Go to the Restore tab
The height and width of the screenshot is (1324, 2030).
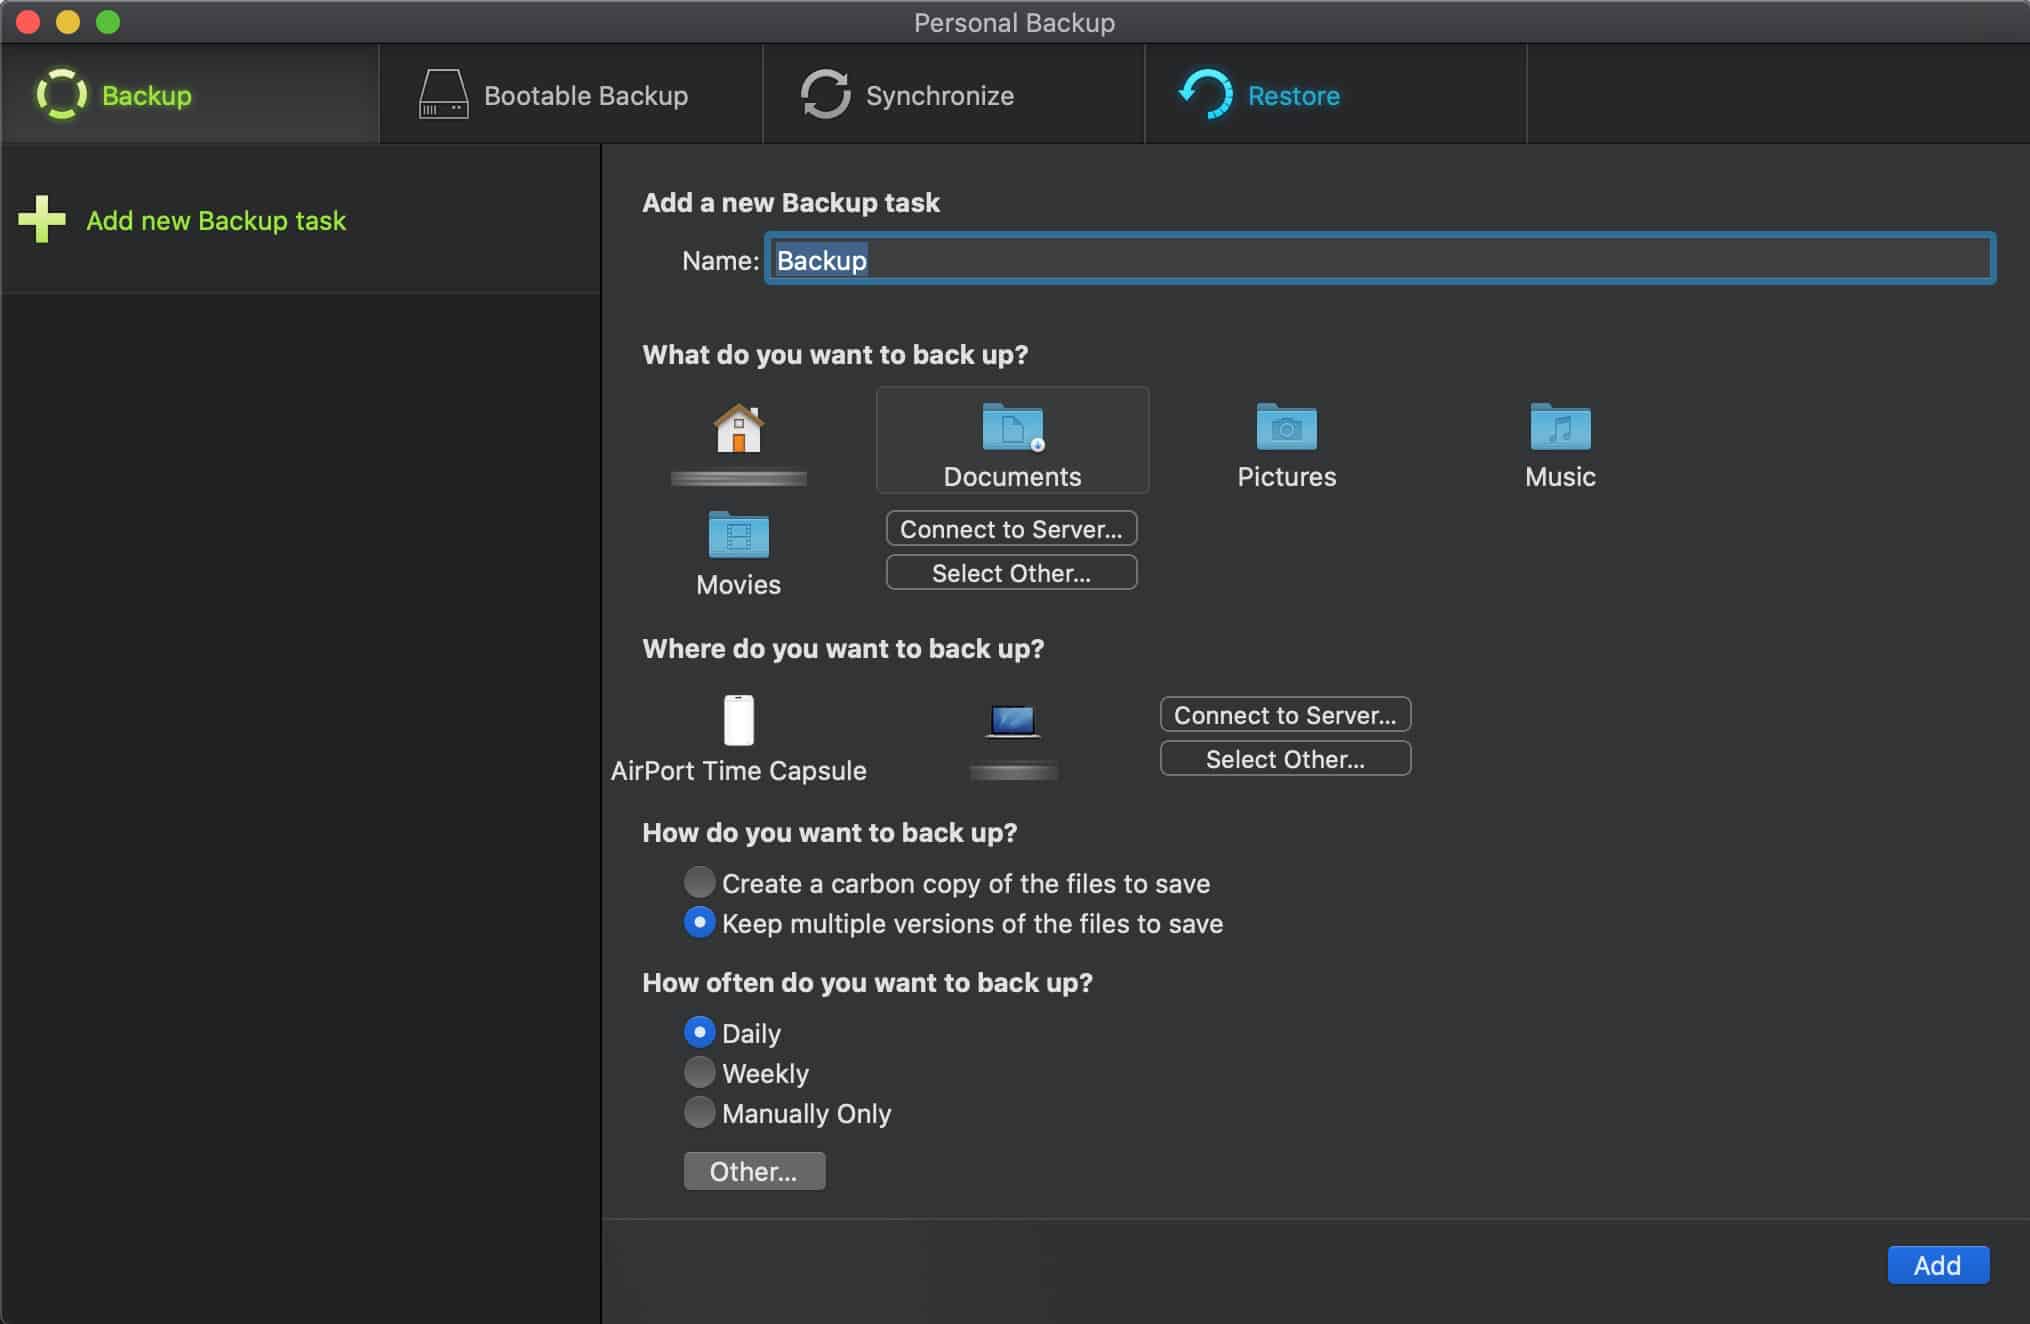1335,95
